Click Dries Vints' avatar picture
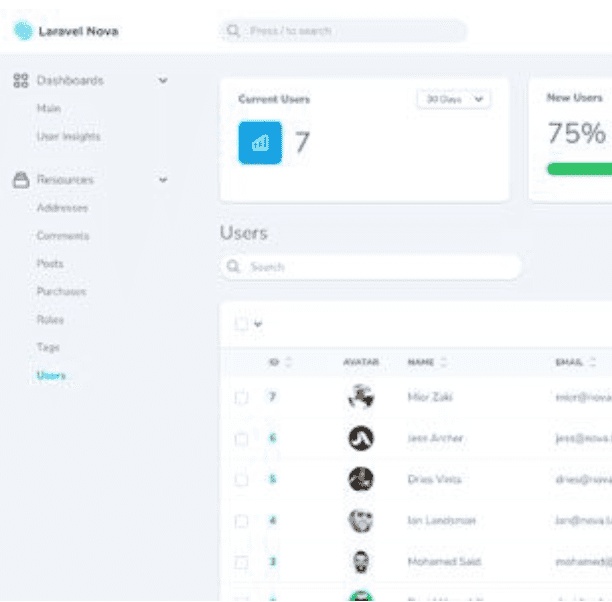Screen dimensions: 612x602 click(361, 479)
